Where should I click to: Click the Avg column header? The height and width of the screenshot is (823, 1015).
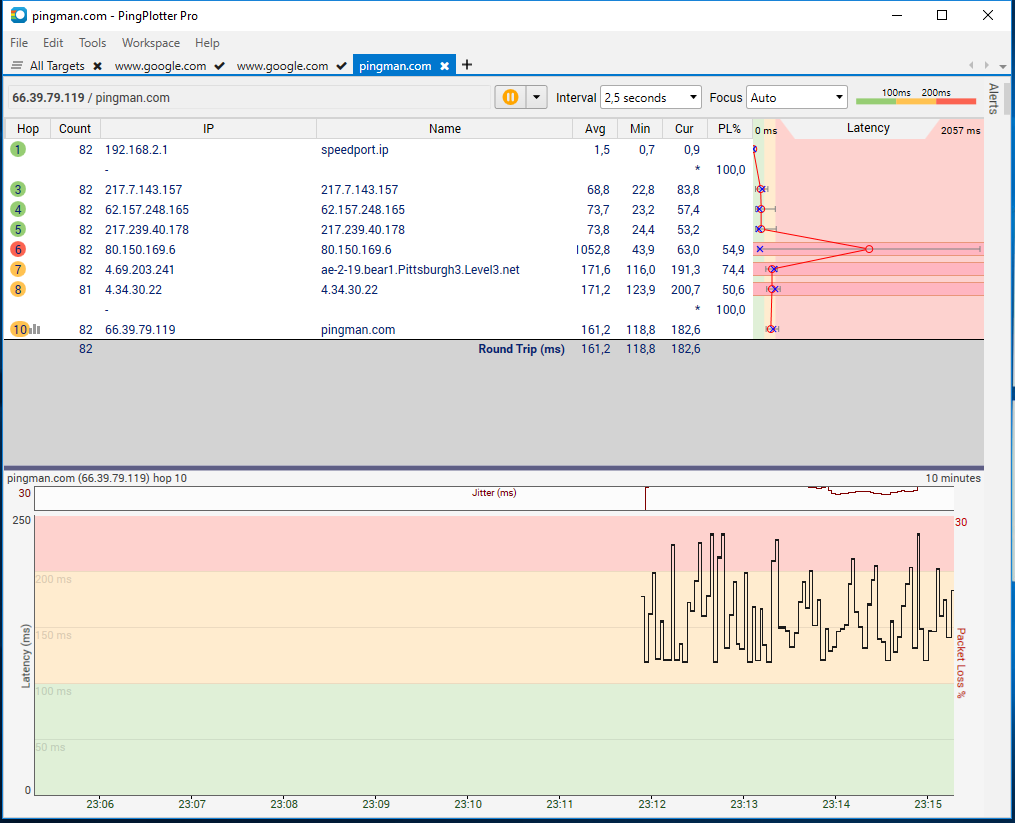(595, 129)
